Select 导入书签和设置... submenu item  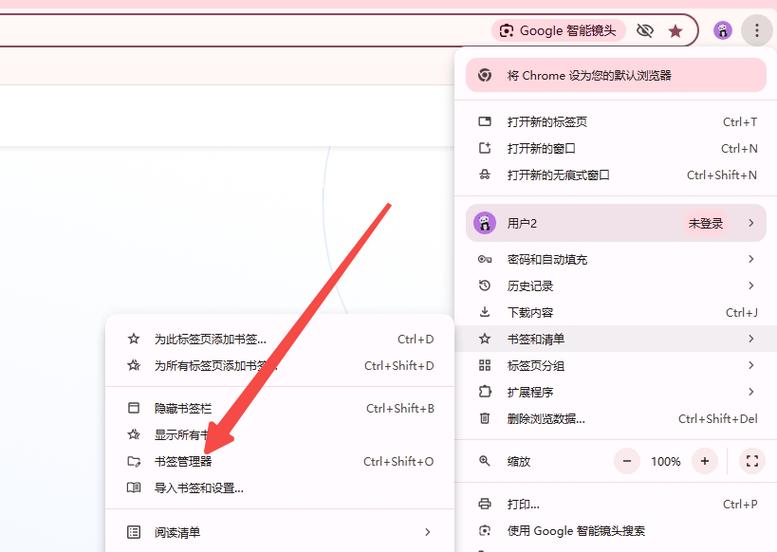click(280, 488)
